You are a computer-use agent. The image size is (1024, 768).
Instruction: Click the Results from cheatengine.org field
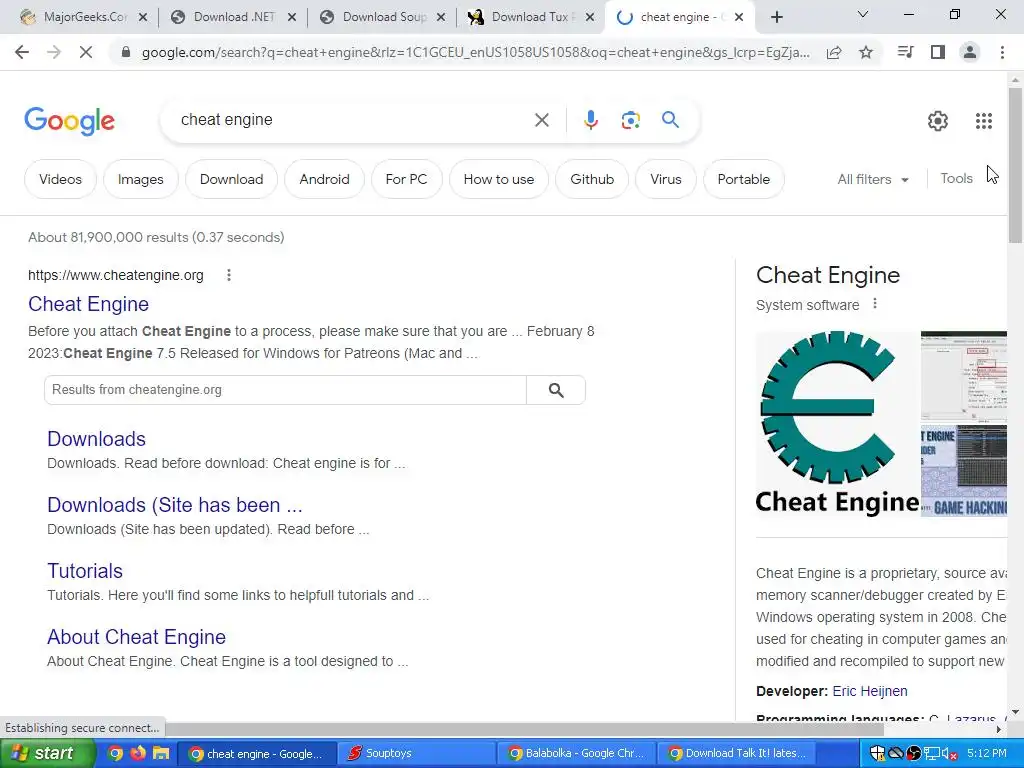point(285,390)
